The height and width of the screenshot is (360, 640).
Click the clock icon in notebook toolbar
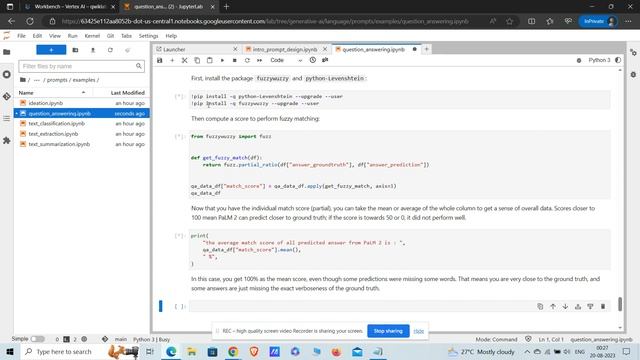point(313,60)
